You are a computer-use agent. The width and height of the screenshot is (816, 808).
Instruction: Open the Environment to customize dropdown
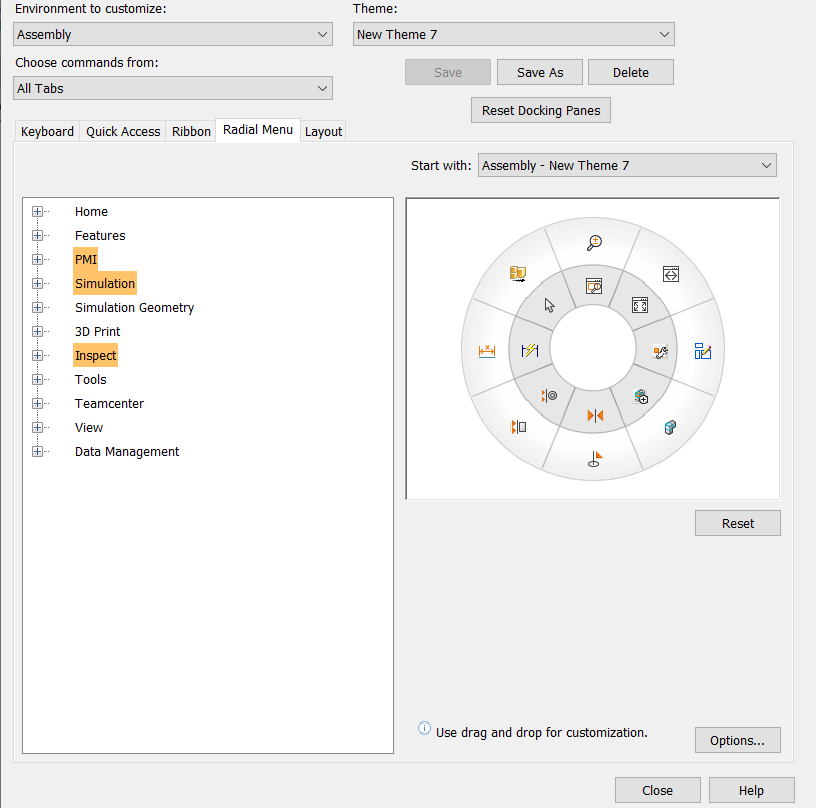173,34
